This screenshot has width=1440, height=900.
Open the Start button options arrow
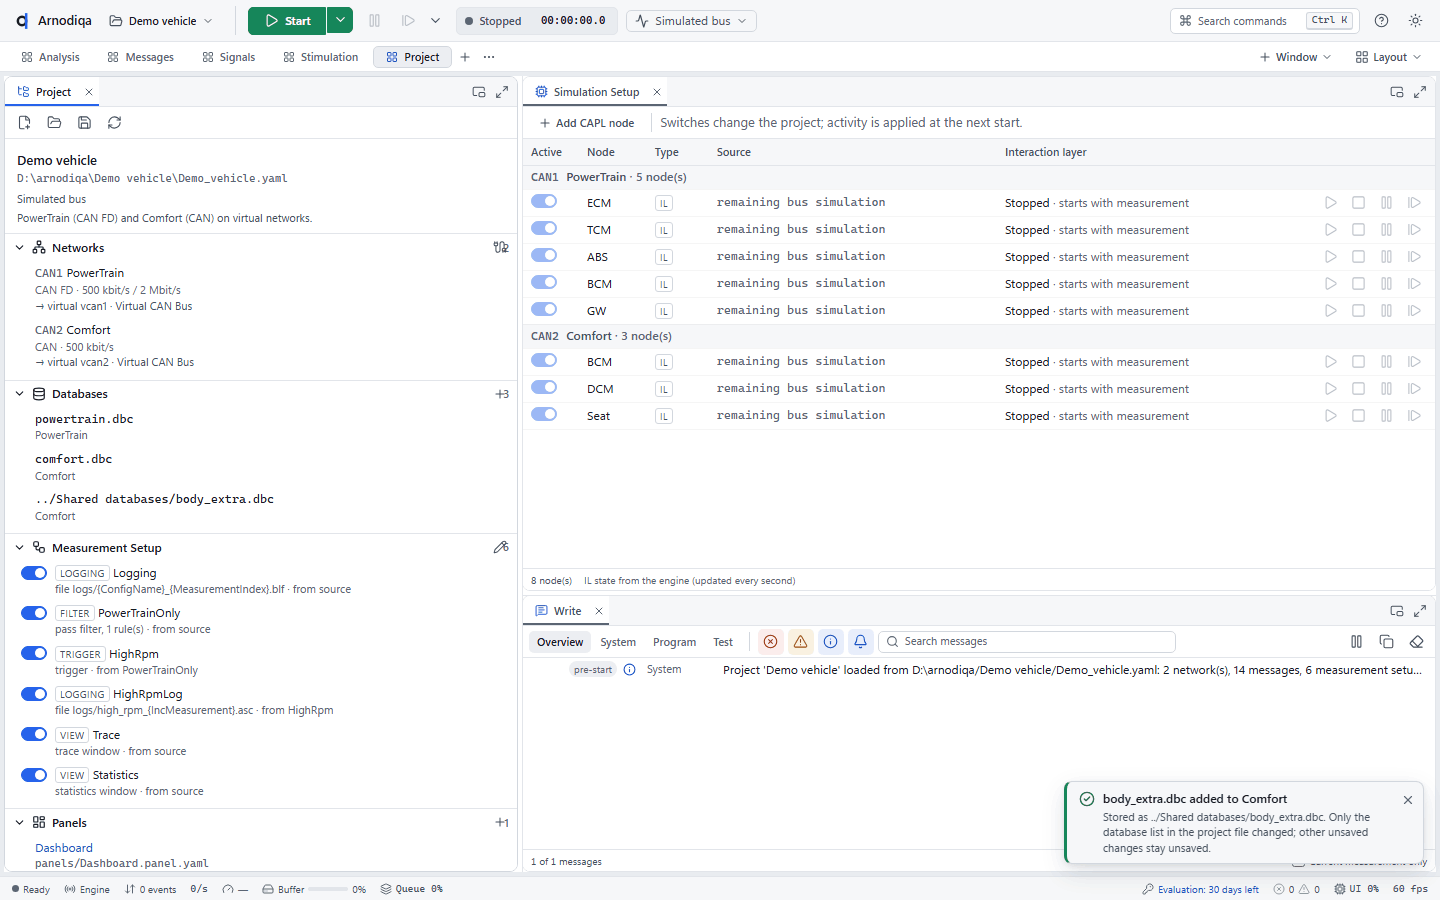pyautogui.click(x=340, y=21)
